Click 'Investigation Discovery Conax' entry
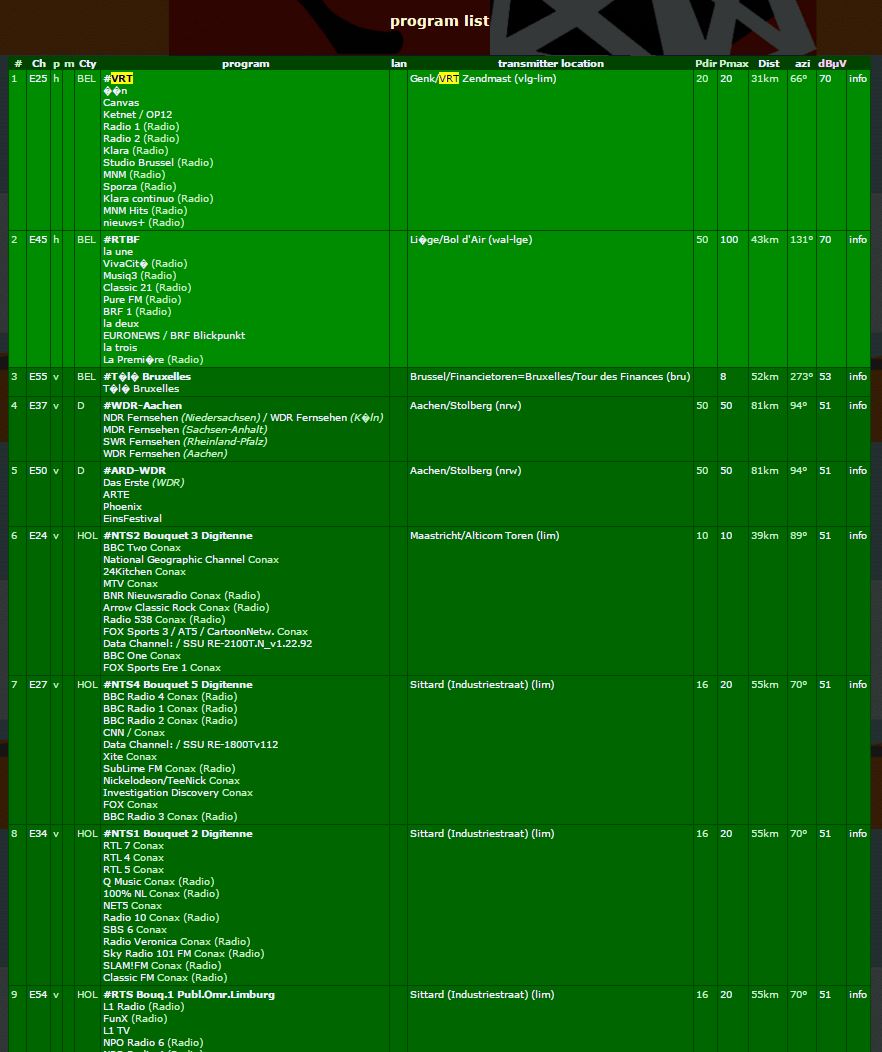882x1052 pixels. tap(178, 792)
